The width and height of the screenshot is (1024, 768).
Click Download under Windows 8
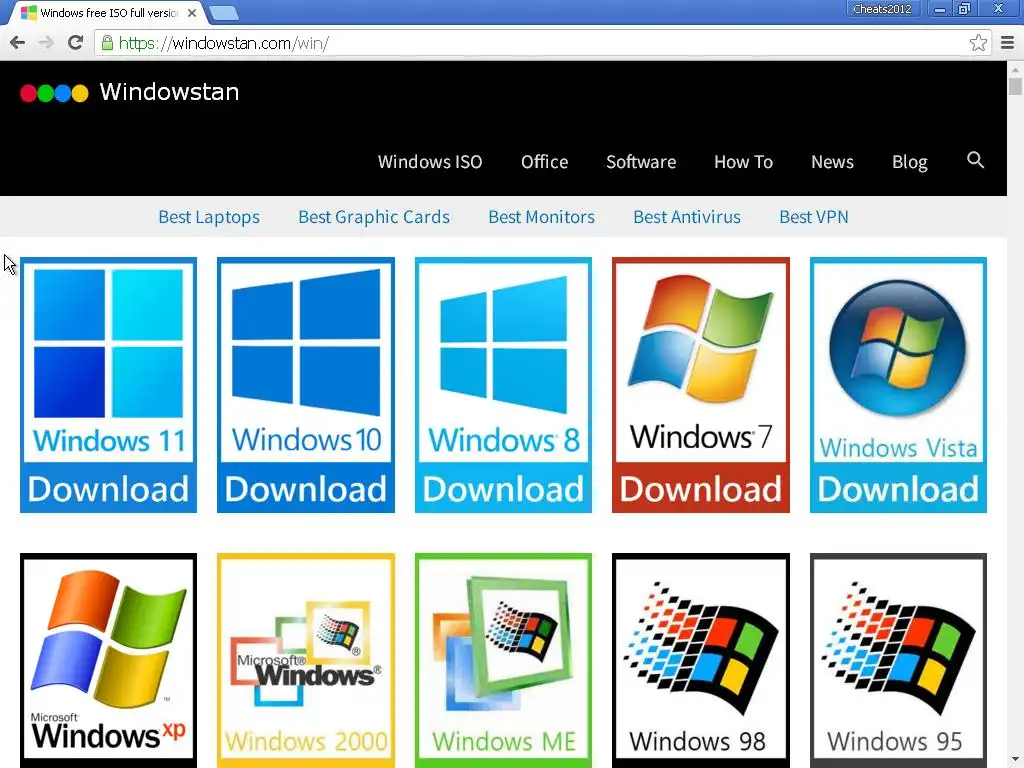504,488
